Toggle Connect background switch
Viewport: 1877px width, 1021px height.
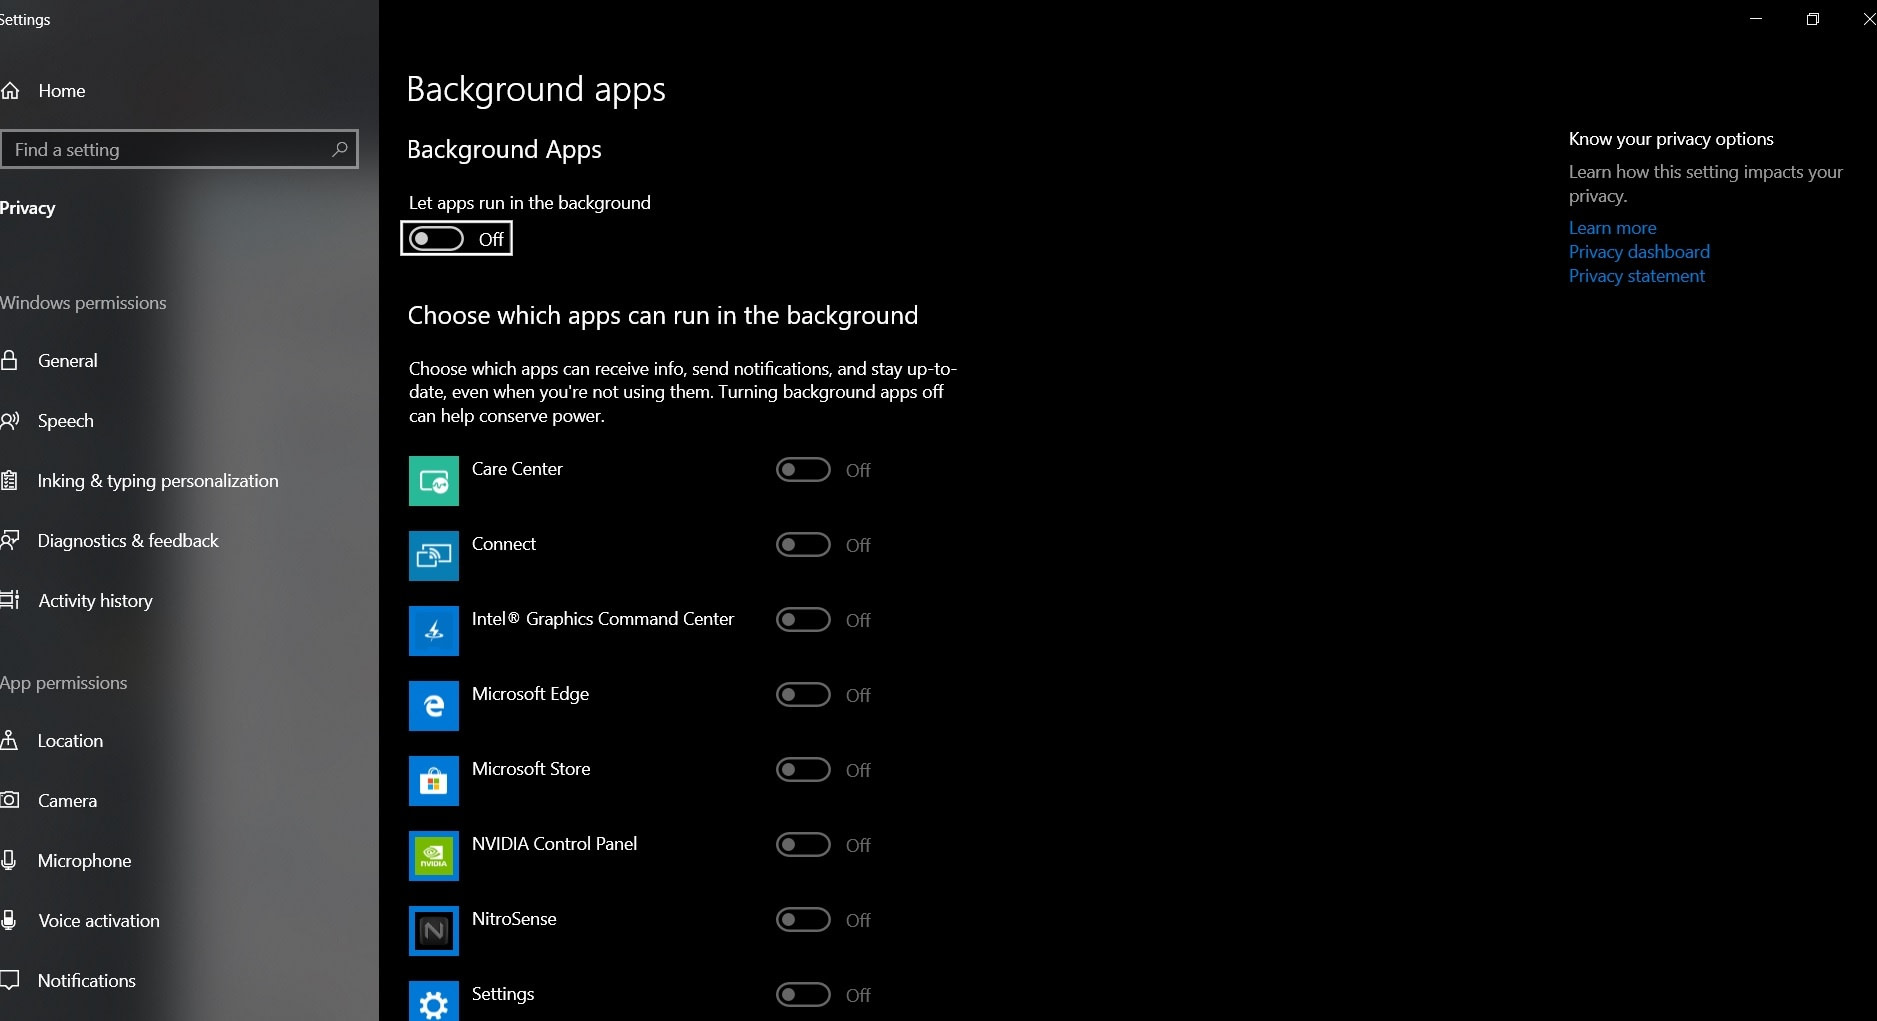pyautogui.click(x=803, y=545)
